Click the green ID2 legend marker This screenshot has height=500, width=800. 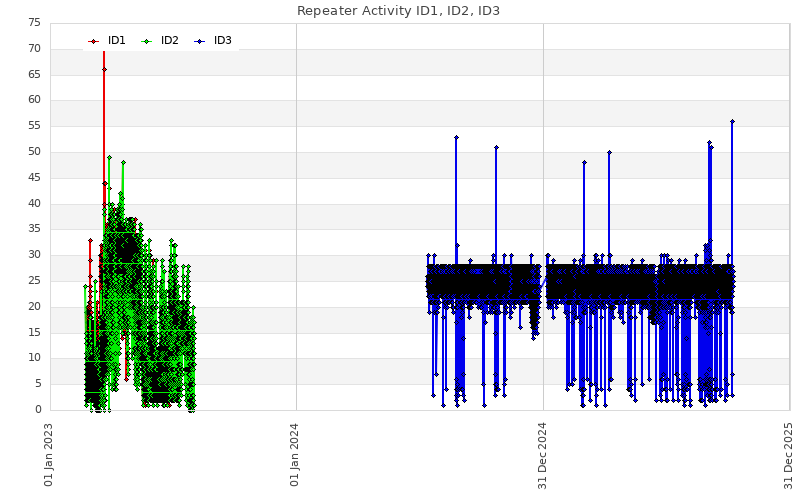[x=146, y=41]
